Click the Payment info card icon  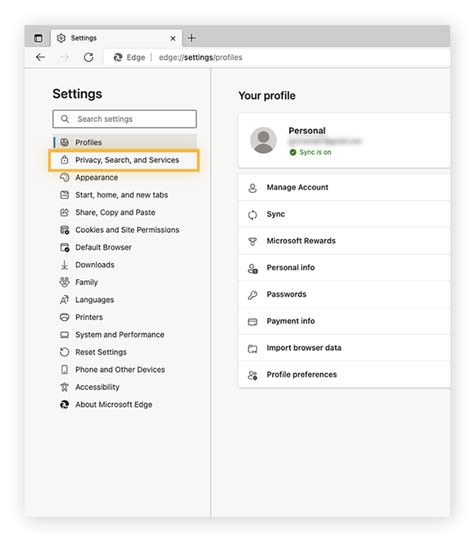tap(253, 322)
